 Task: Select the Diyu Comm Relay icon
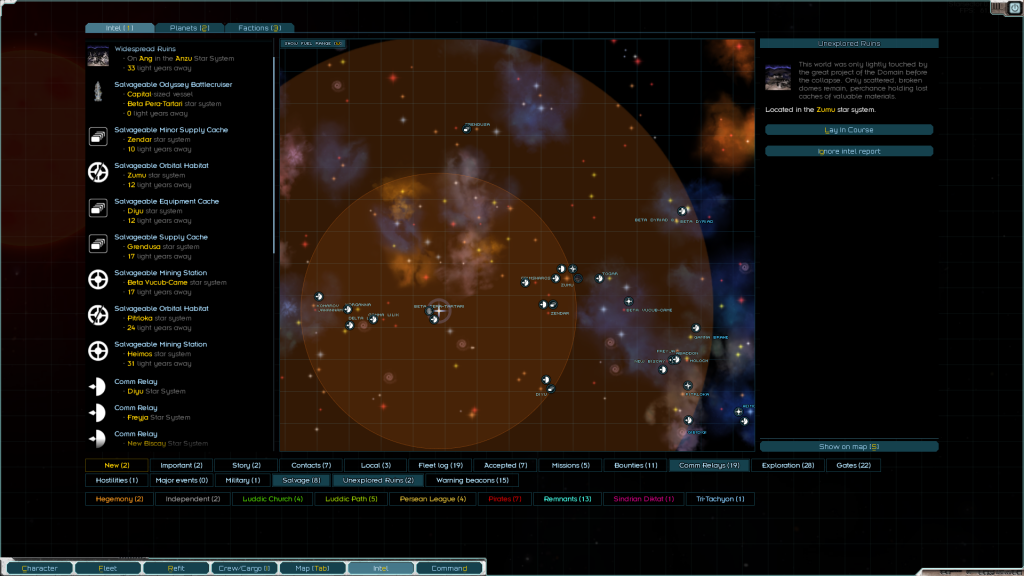click(98, 386)
